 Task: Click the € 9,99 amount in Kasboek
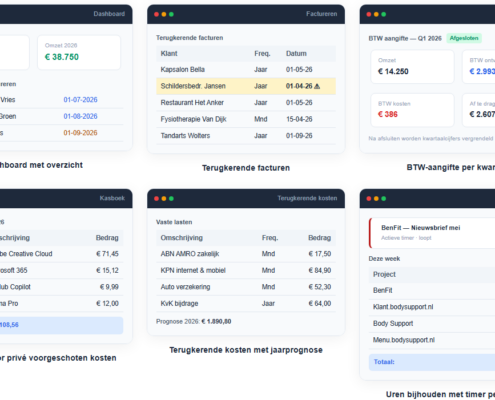pyautogui.click(x=109, y=287)
